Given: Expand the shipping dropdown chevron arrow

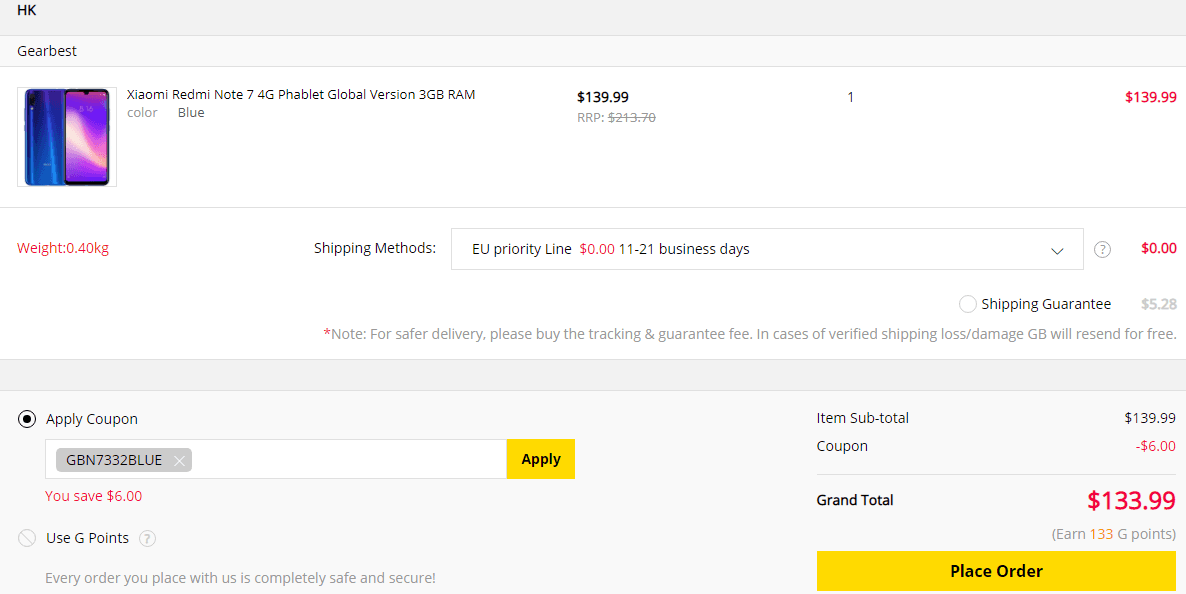Looking at the screenshot, I should tap(1057, 250).
